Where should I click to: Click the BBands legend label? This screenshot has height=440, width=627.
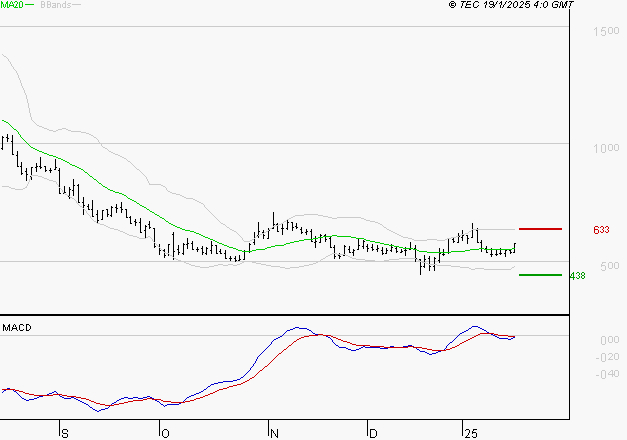point(56,5)
